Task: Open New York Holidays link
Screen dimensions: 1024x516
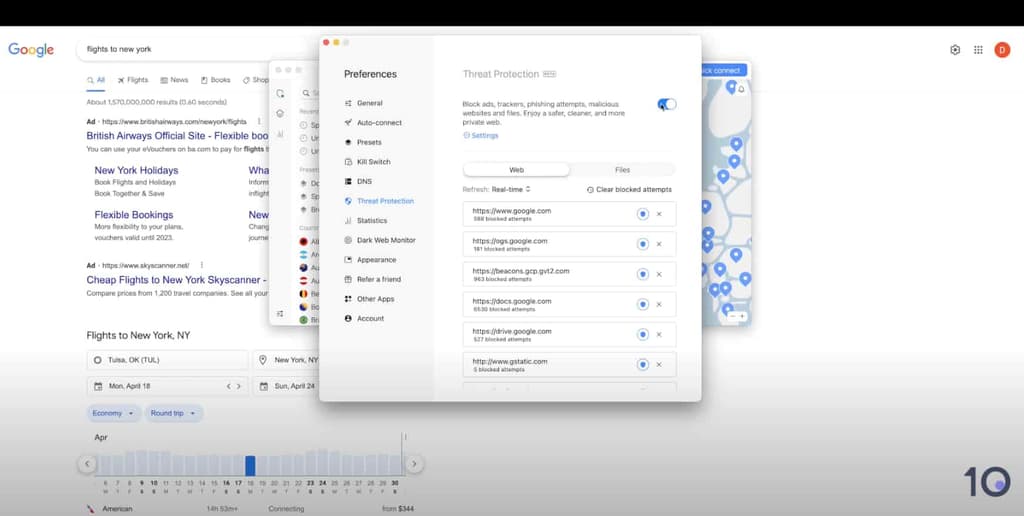Action: 136,170
